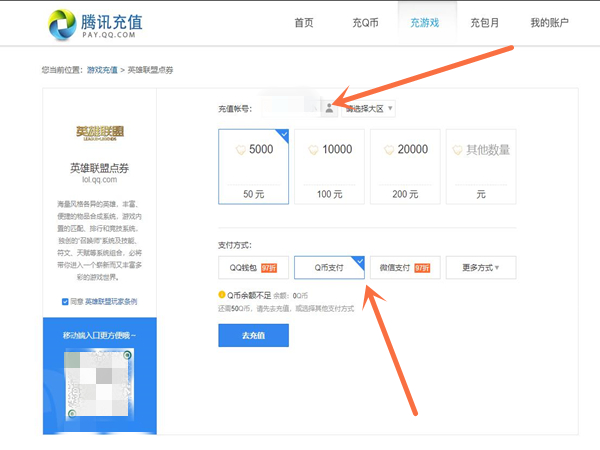Click the mobile entry QR code
This screenshot has width=600, height=450.
[99, 384]
